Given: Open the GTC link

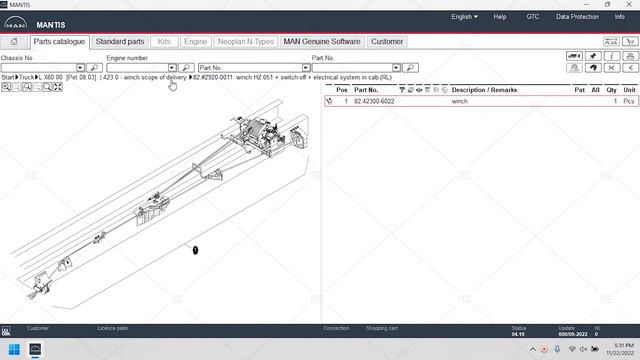Looking at the screenshot, I should [533, 17].
